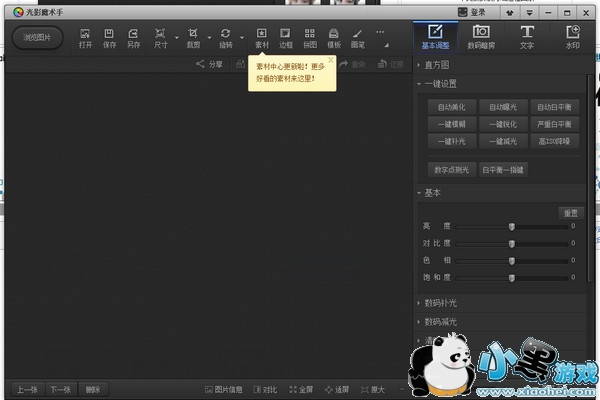Screen dimensions: 600x400
Task: Click the 保存 (Save) toolbar icon
Action: pos(109,38)
